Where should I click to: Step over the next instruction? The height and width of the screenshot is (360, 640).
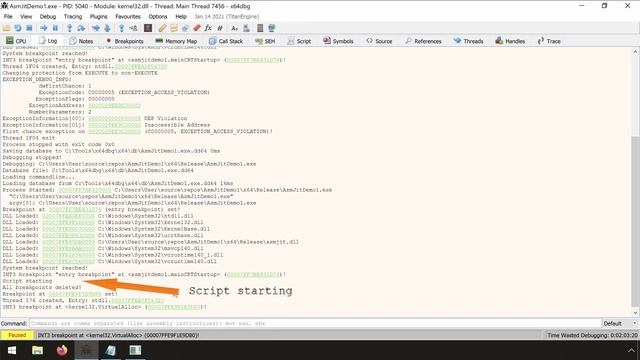[x=81, y=28]
